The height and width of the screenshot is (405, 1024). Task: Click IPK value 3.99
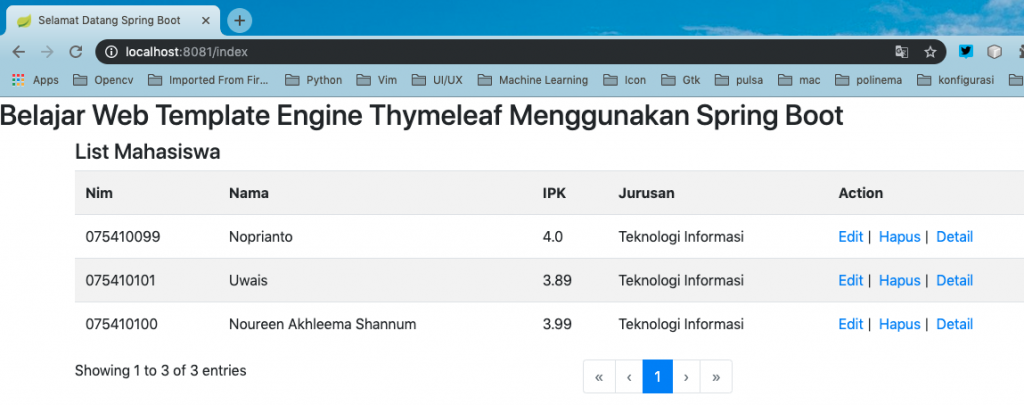[557, 325]
